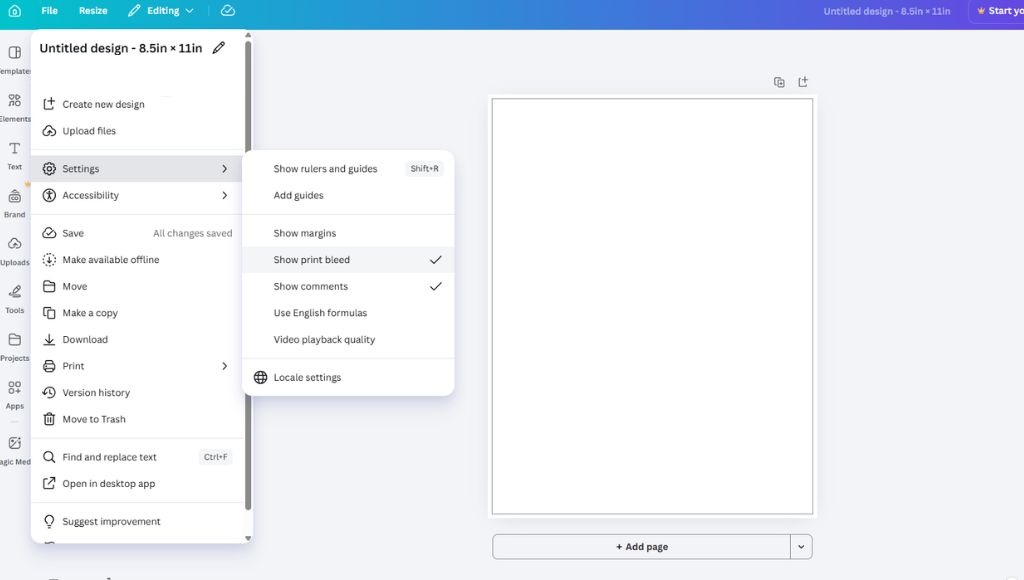Click the Settings gear icon
Viewport: 1024px width, 580px height.
[x=49, y=169]
